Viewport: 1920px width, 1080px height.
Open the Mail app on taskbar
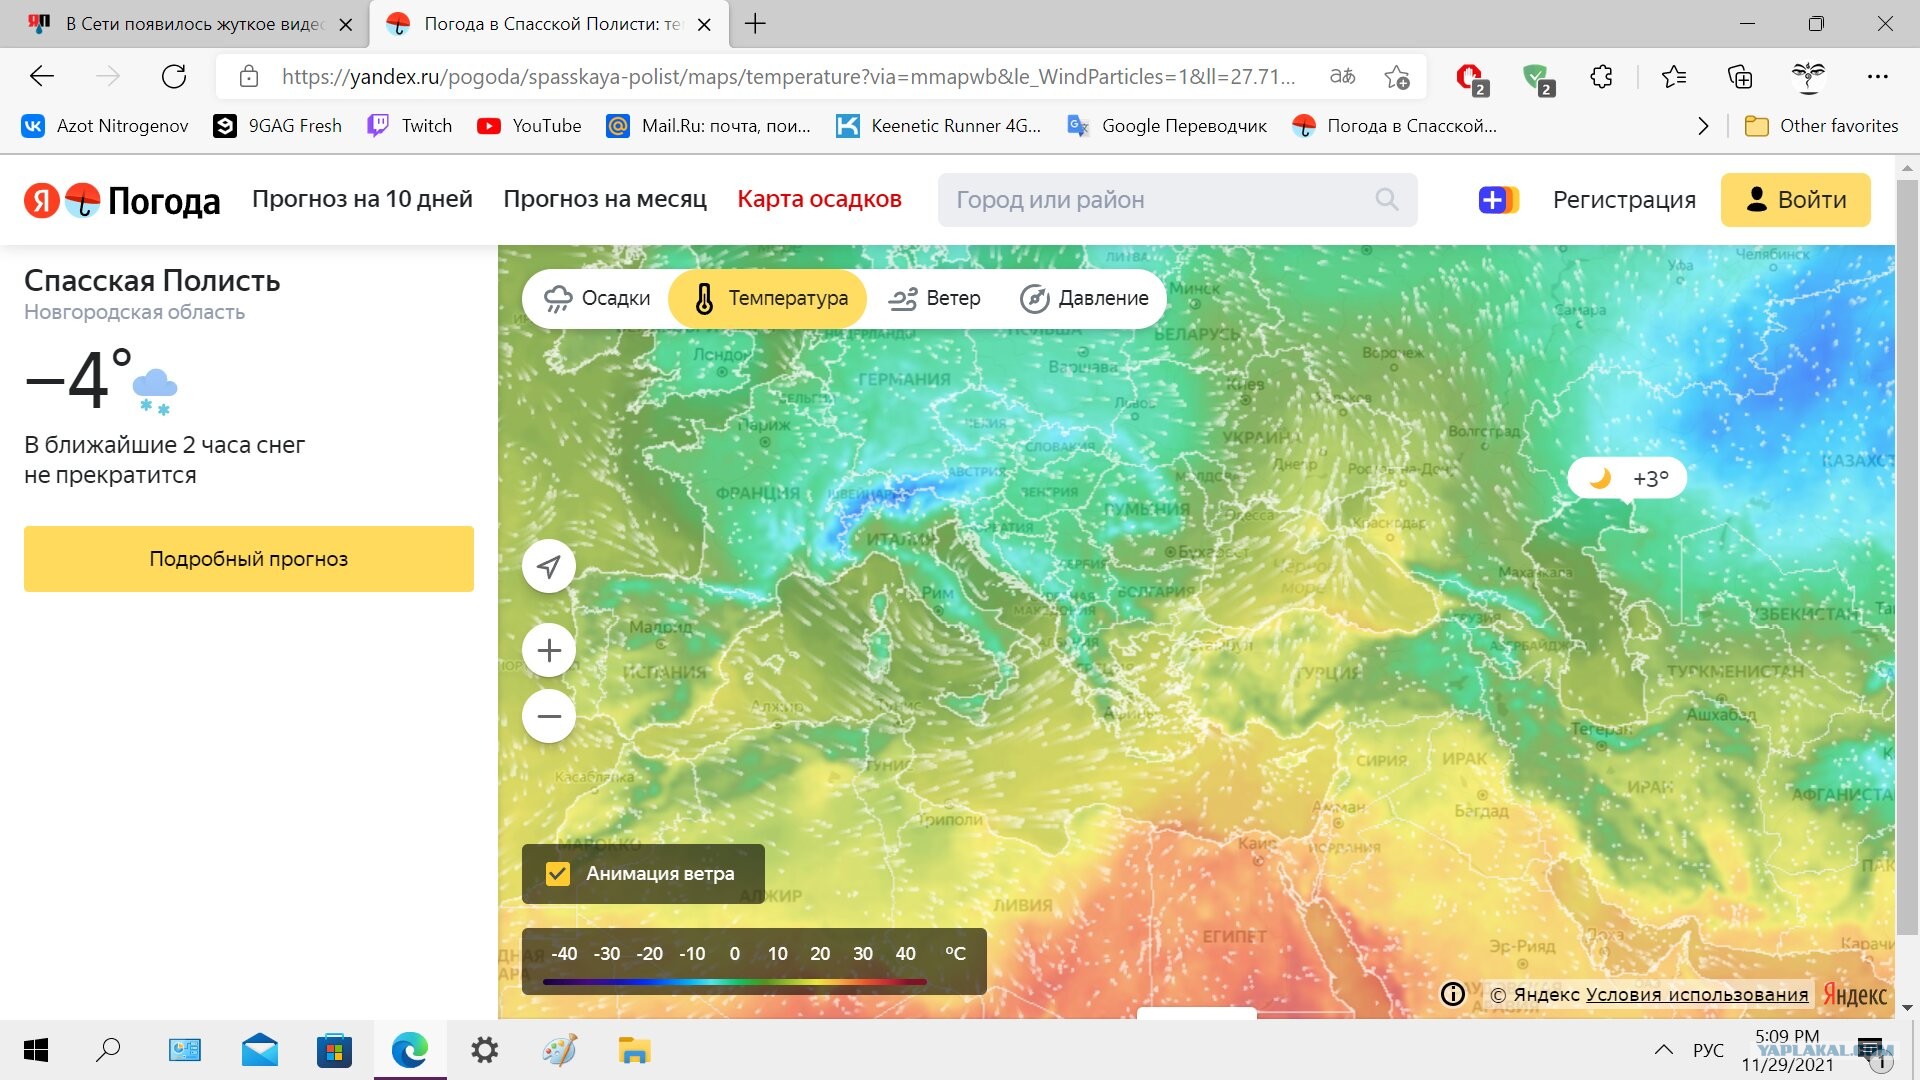tap(260, 1050)
